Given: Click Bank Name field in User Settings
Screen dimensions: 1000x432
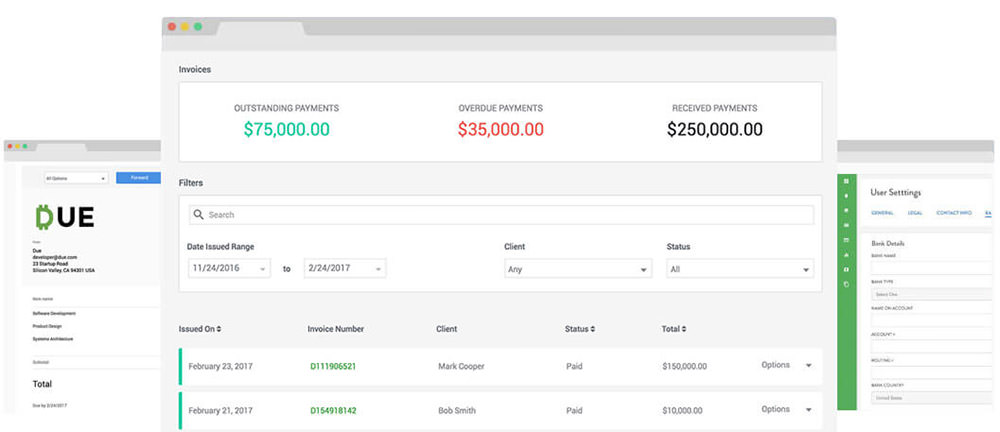Looking at the screenshot, I should 932,268.
